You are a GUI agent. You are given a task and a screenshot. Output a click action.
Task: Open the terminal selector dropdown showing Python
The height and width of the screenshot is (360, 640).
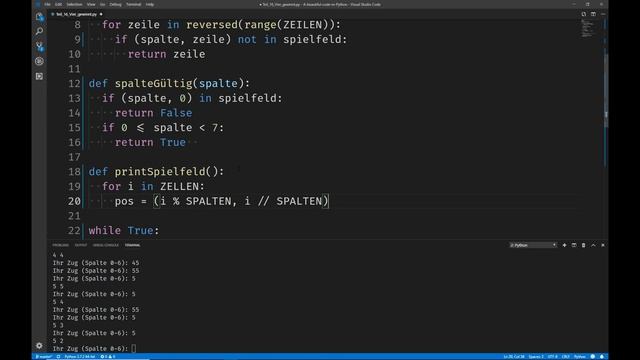click(533, 245)
